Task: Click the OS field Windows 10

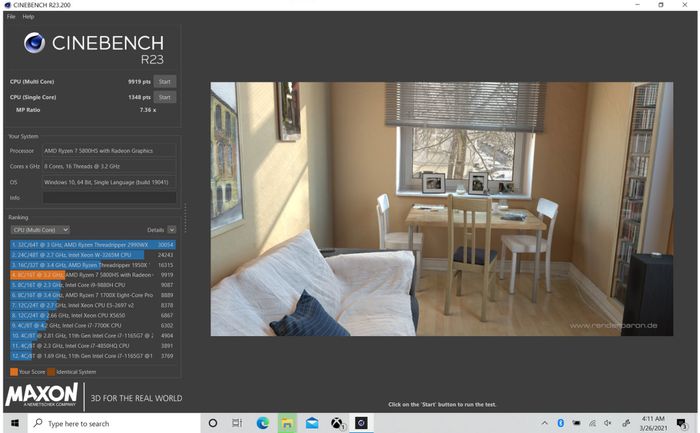Action: point(109,182)
